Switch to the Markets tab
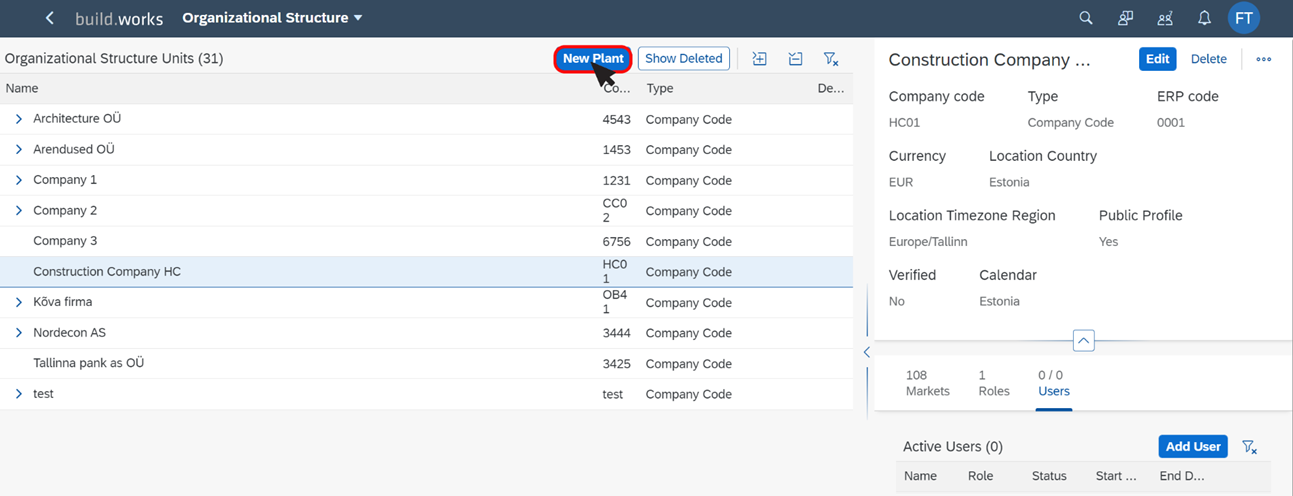This screenshot has height=496, width=1293. [927, 383]
